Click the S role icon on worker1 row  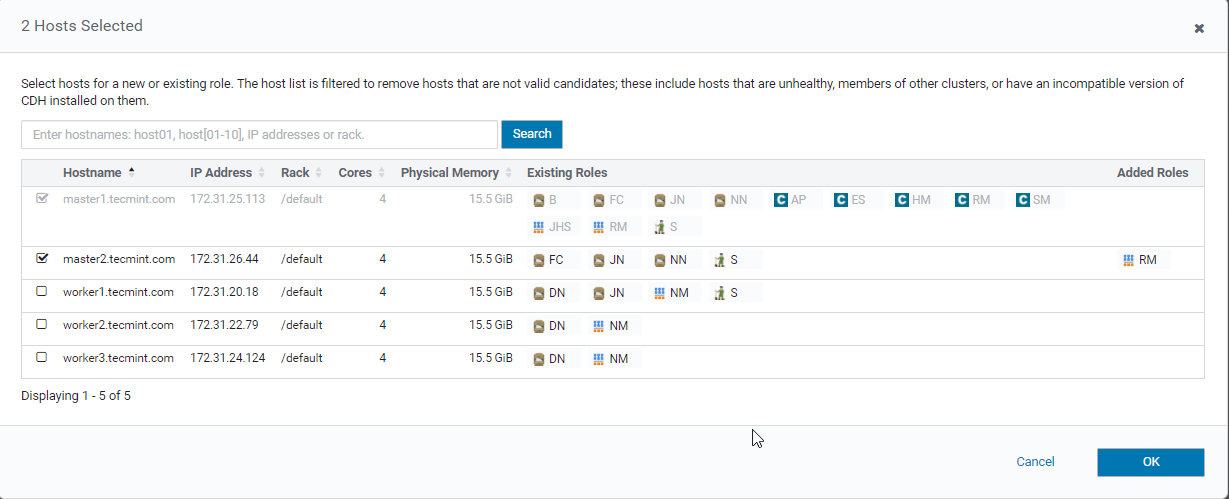coord(719,293)
